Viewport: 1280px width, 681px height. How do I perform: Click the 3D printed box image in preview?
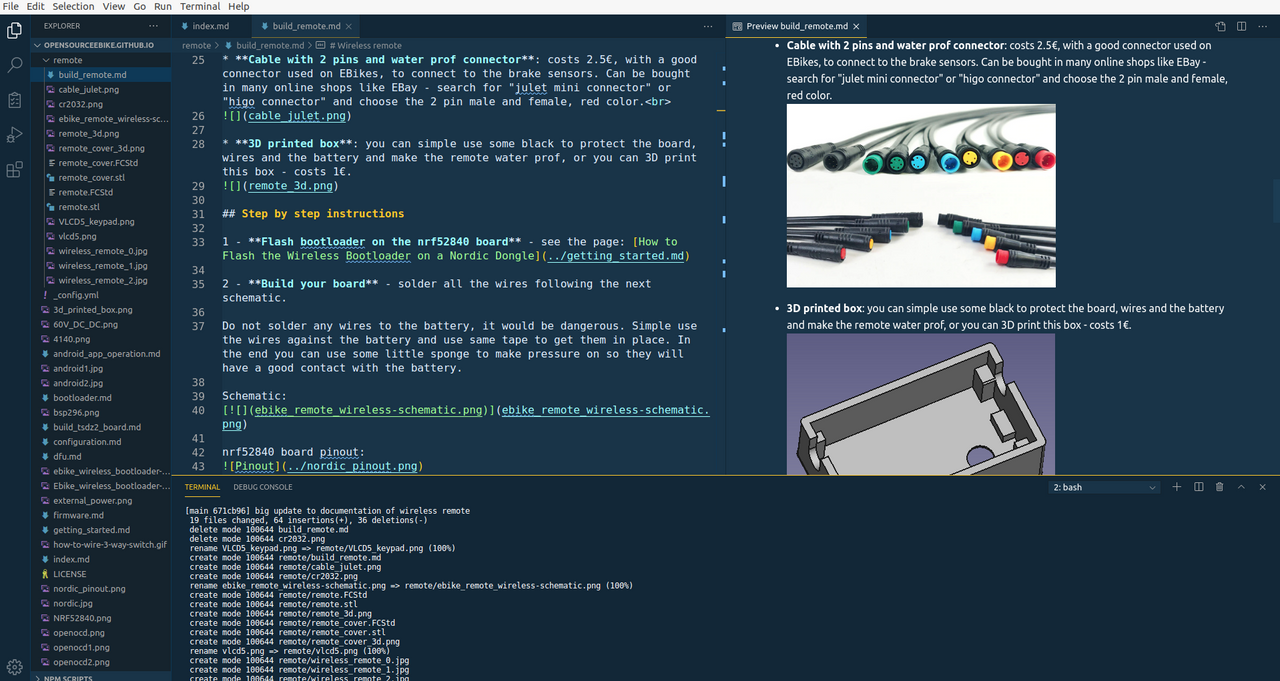(x=921, y=405)
